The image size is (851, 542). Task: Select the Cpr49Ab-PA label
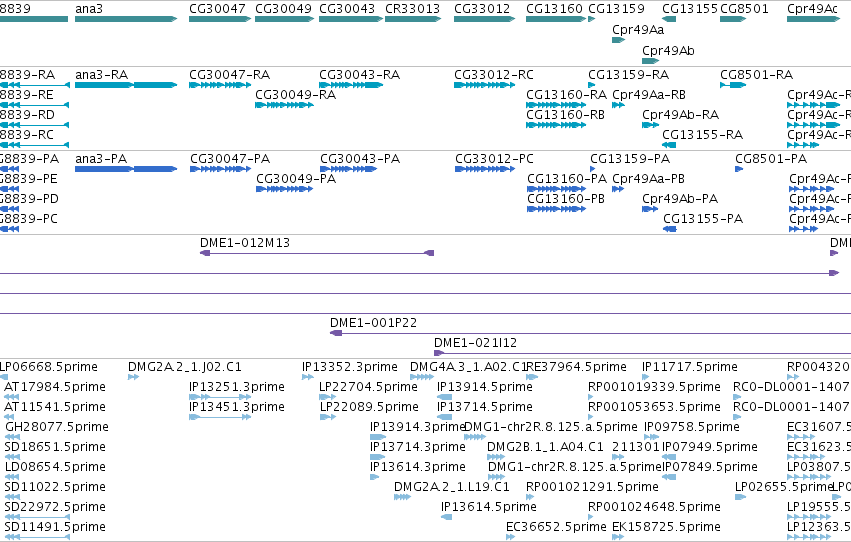pos(679,199)
